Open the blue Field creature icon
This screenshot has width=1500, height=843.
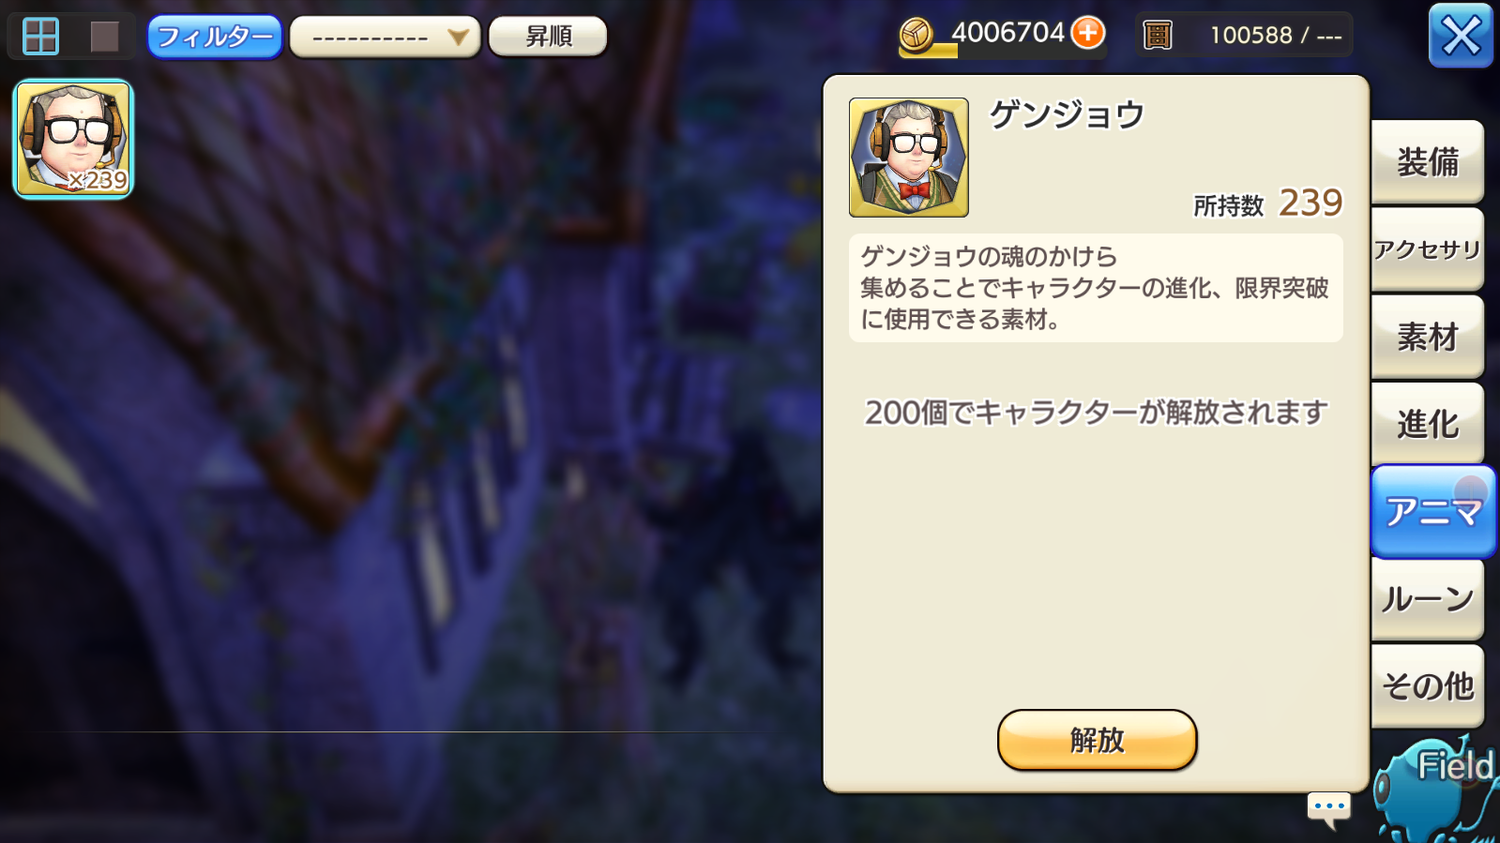click(x=1438, y=790)
